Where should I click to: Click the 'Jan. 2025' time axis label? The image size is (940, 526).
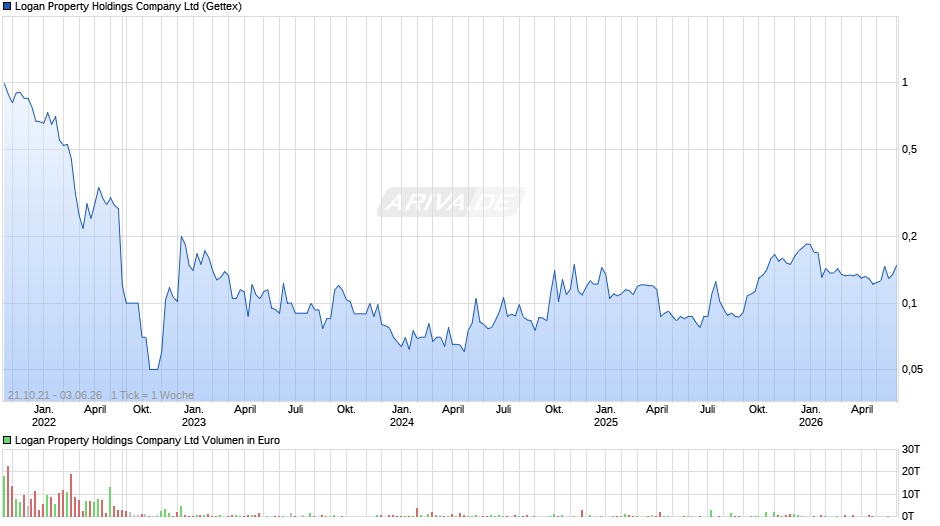point(605,416)
